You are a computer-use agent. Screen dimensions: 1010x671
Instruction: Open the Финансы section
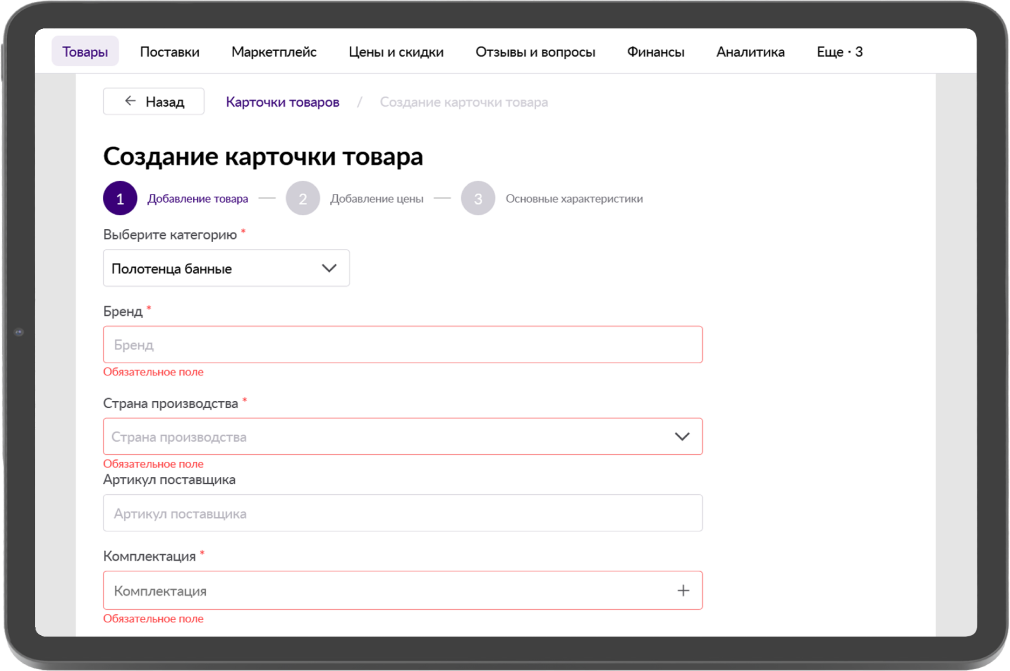655,52
